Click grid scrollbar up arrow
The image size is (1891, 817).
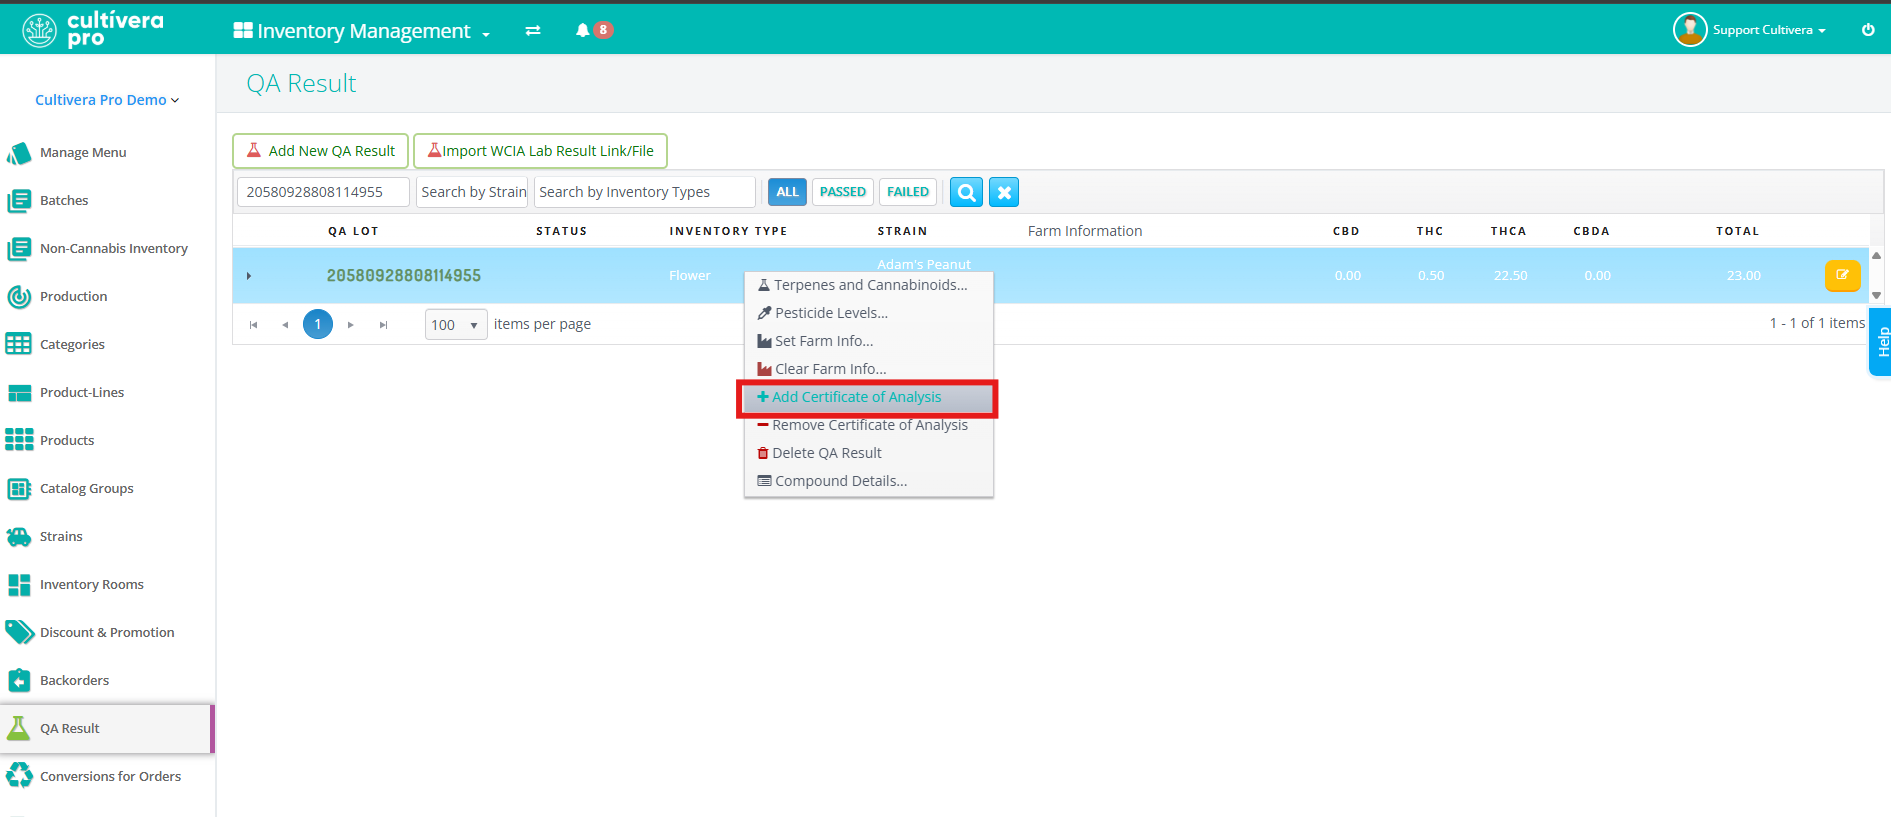1877,256
